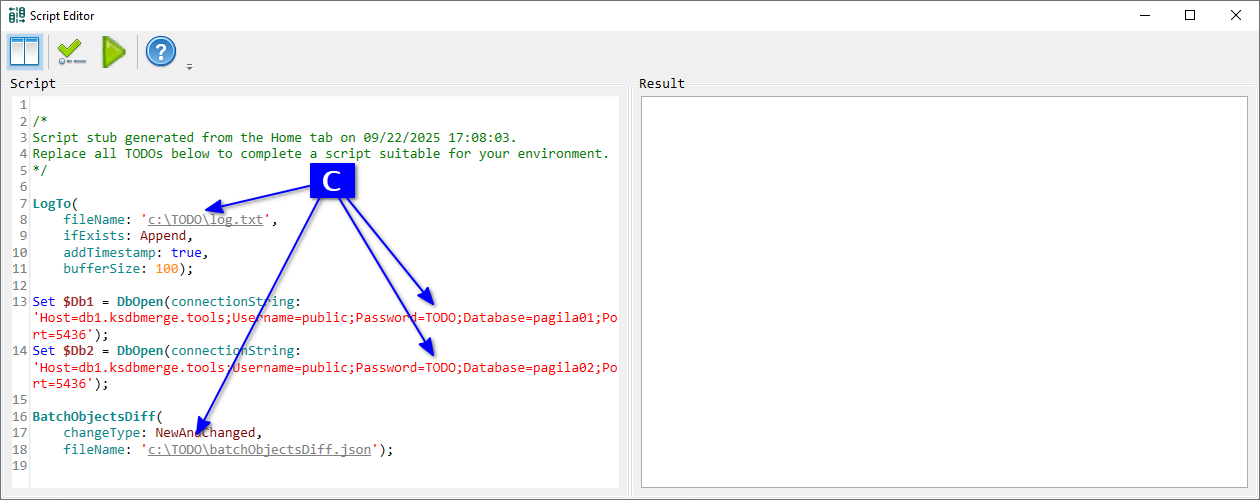Open the c:\TODO\log.txt file path link
Viewport: 1260px width, 500px height.
tap(207, 220)
